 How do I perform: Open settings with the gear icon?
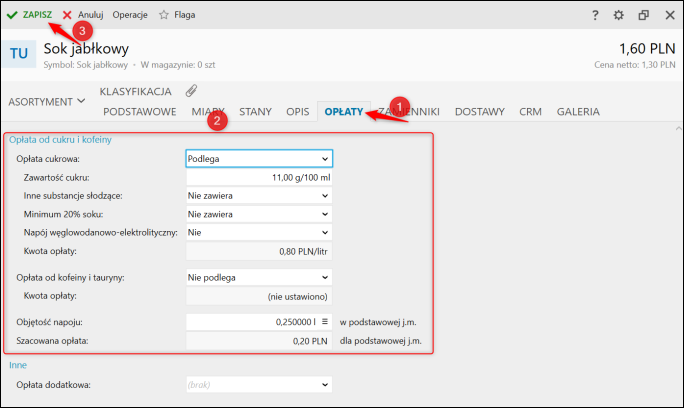[x=619, y=15]
